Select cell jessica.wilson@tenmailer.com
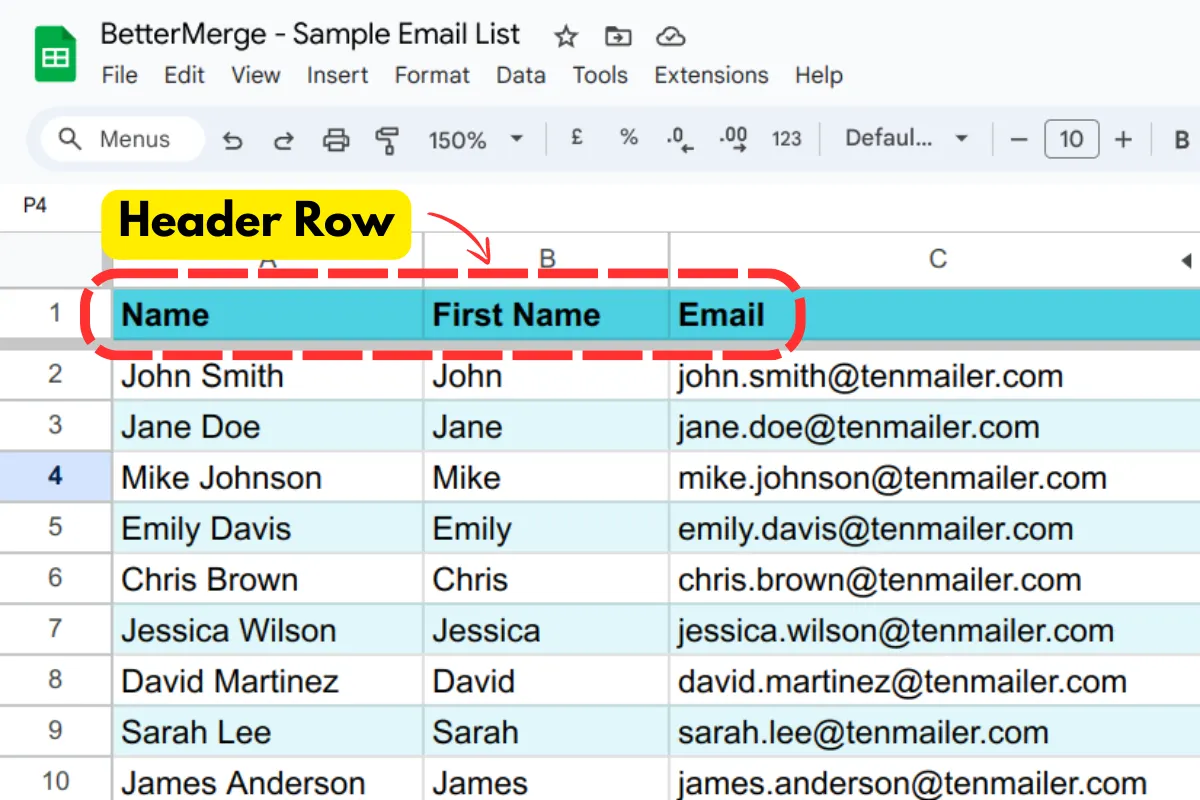1200x800 pixels. [x=934, y=630]
